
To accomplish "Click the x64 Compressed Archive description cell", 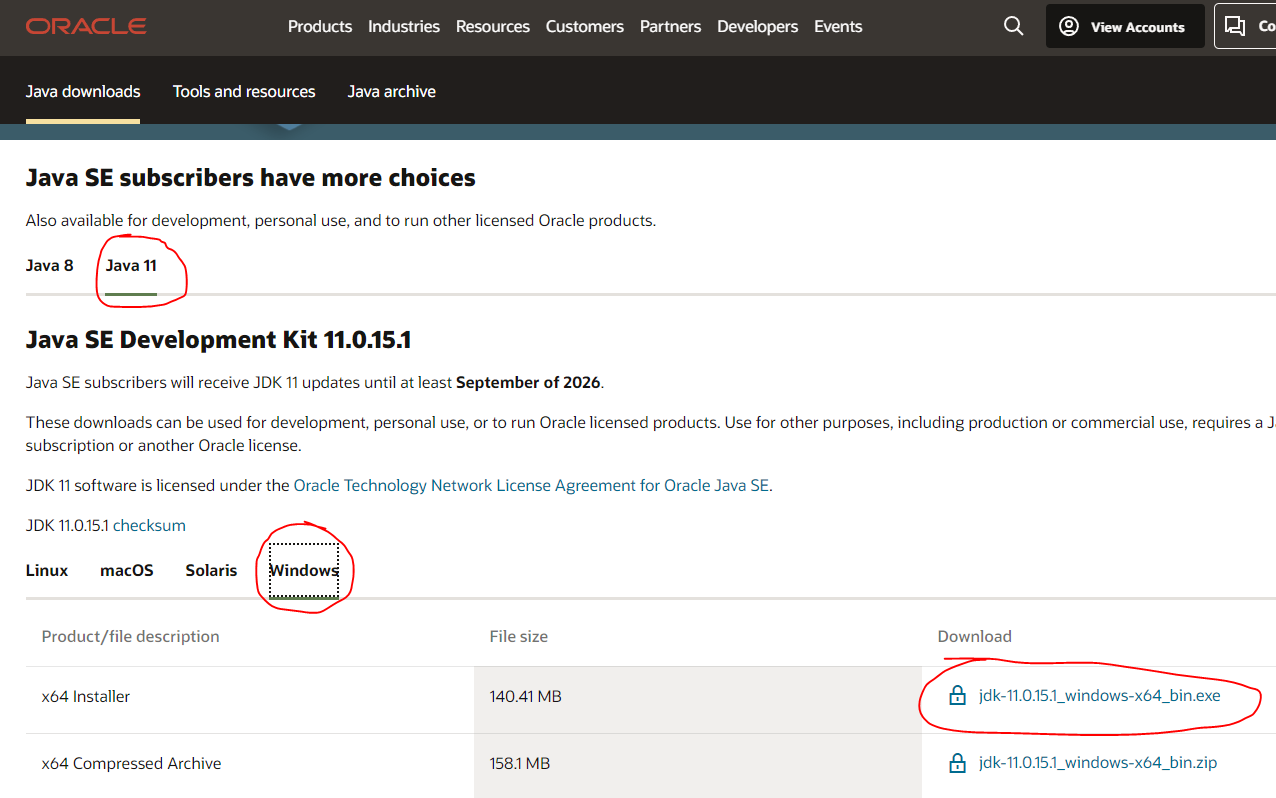I will [x=250, y=764].
